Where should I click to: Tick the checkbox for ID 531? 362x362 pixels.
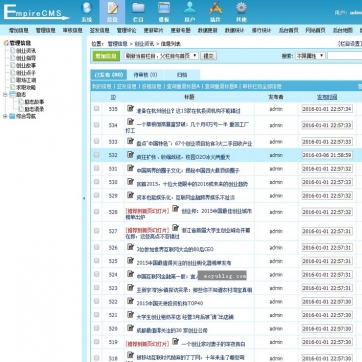97,168
